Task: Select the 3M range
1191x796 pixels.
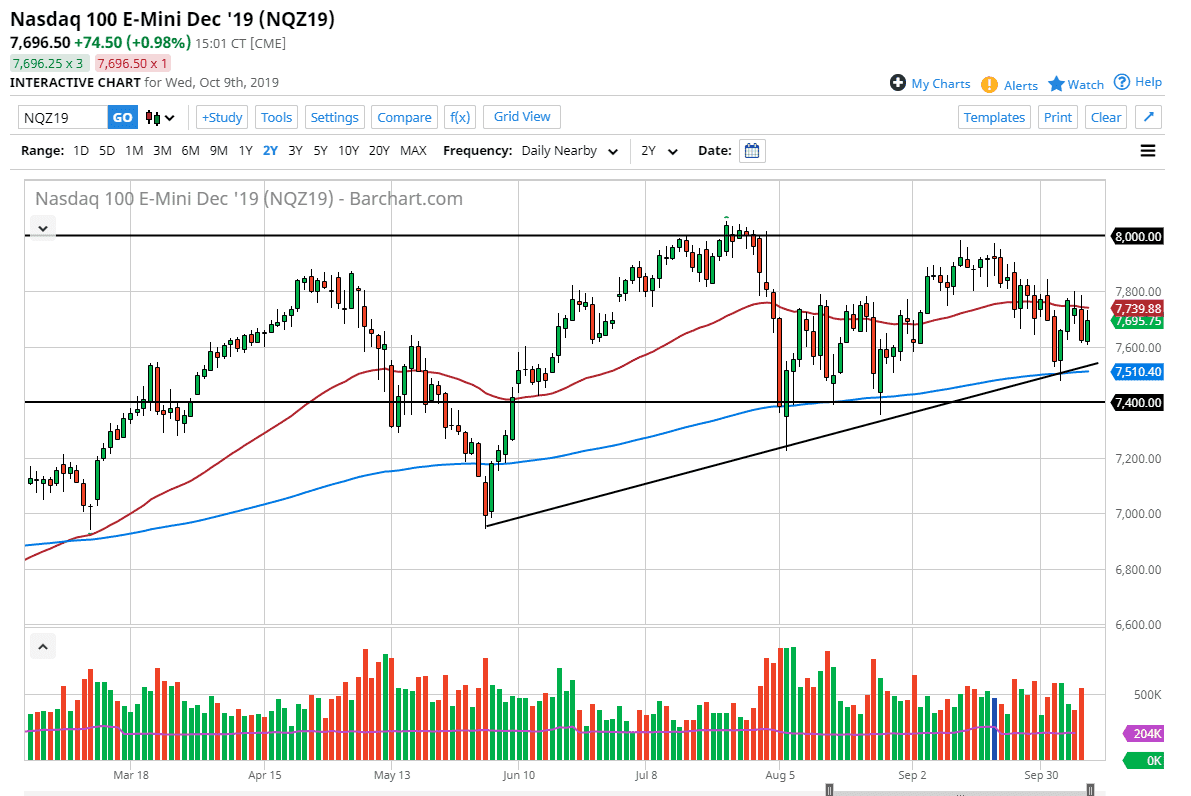Action: (x=163, y=150)
